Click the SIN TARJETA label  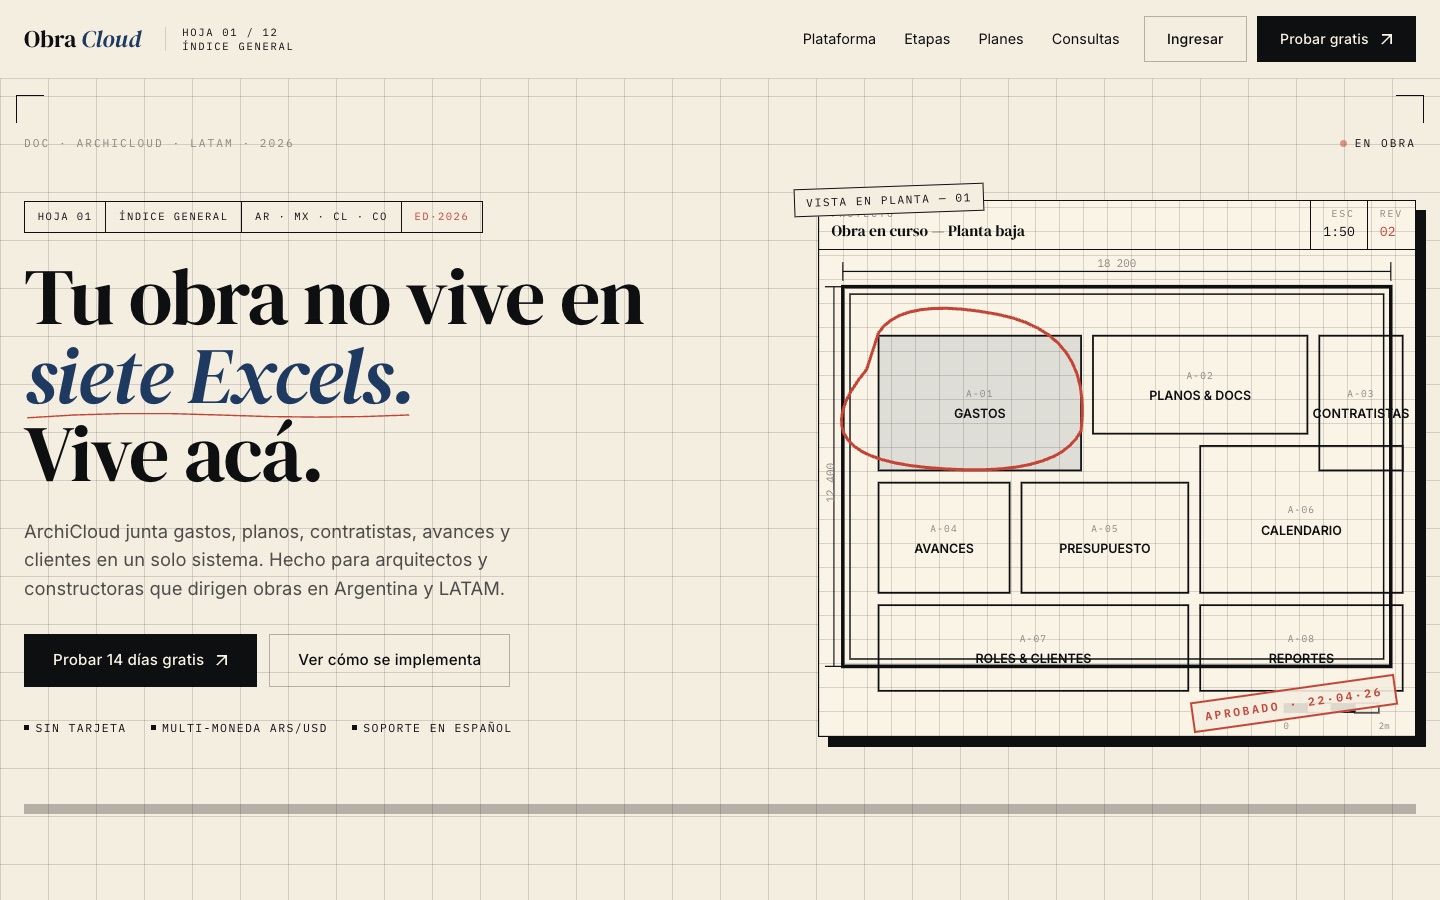[x=75, y=728]
